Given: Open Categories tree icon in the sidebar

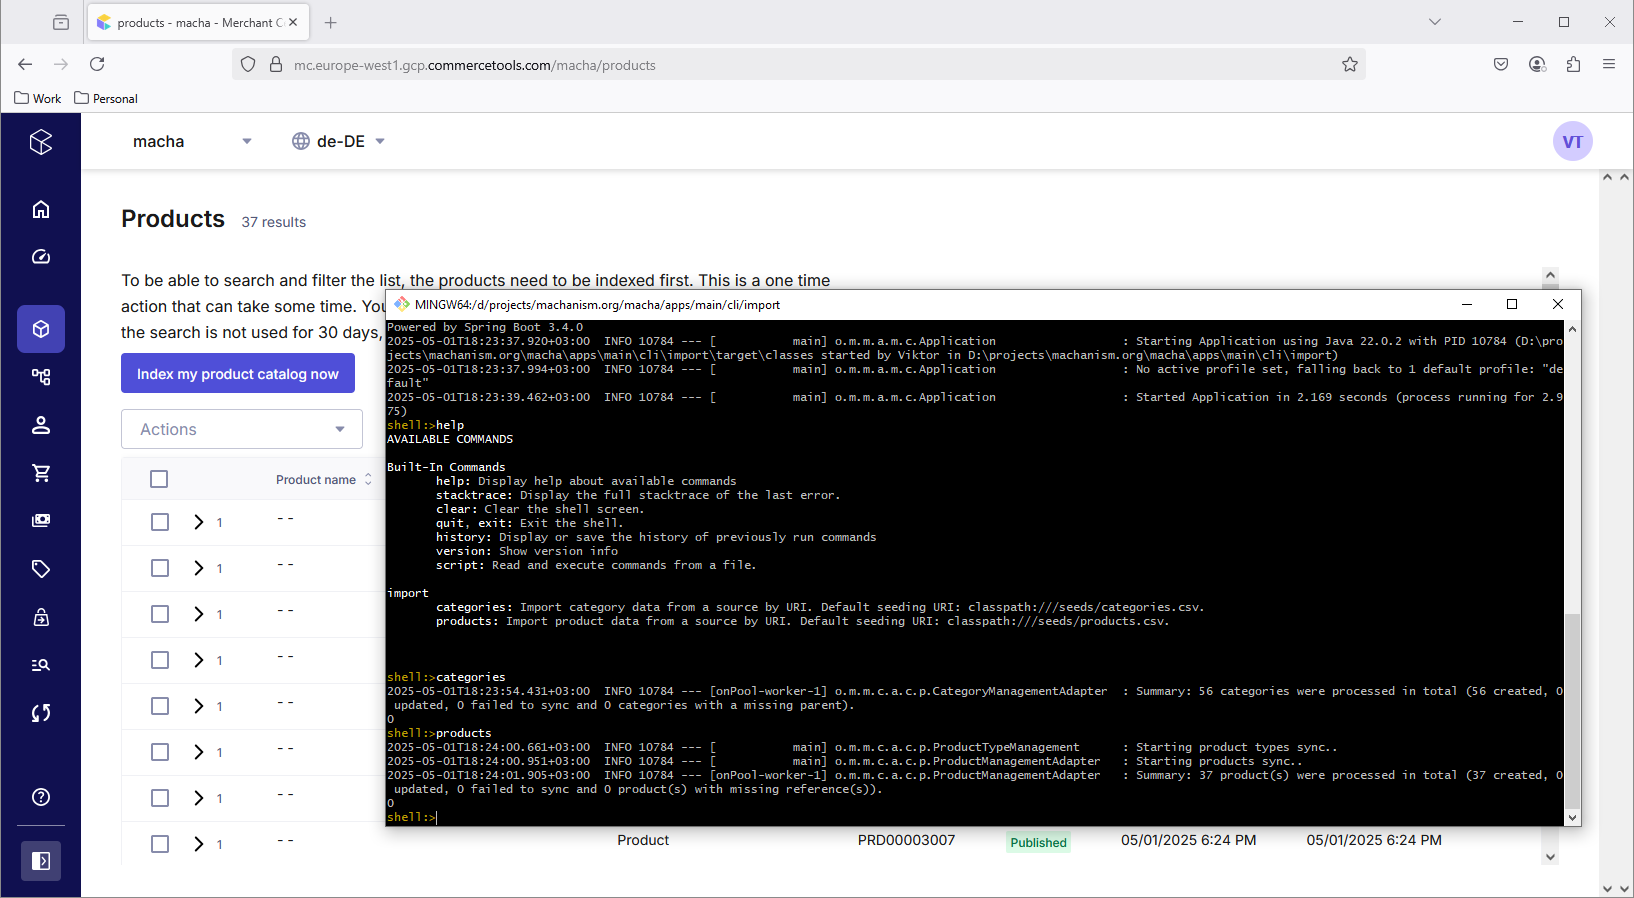Looking at the screenshot, I should pyautogui.click(x=41, y=377).
